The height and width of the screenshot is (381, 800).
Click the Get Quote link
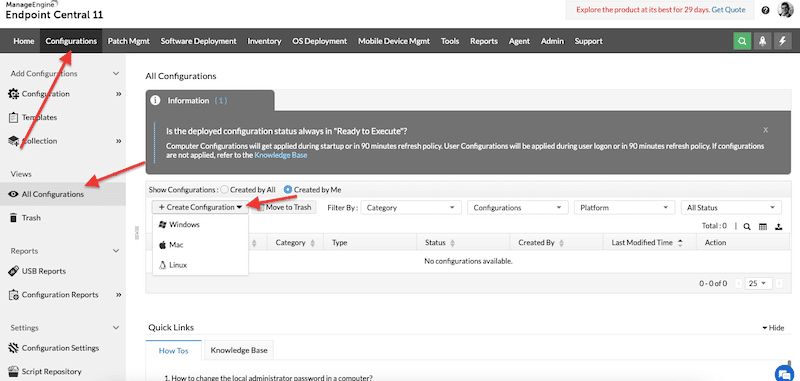(729, 10)
